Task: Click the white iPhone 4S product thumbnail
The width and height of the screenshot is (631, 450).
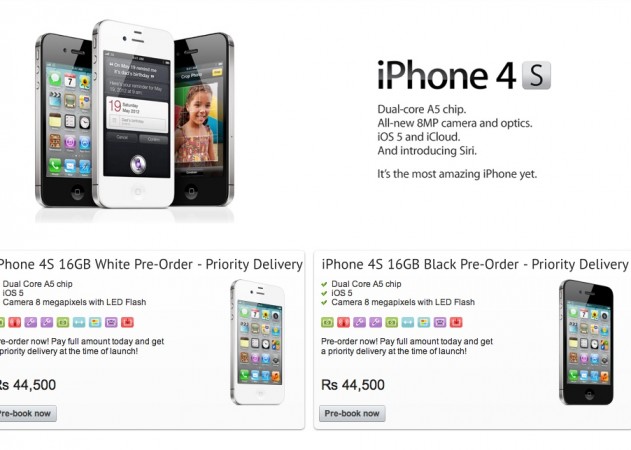Action: click(x=258, y=342)
